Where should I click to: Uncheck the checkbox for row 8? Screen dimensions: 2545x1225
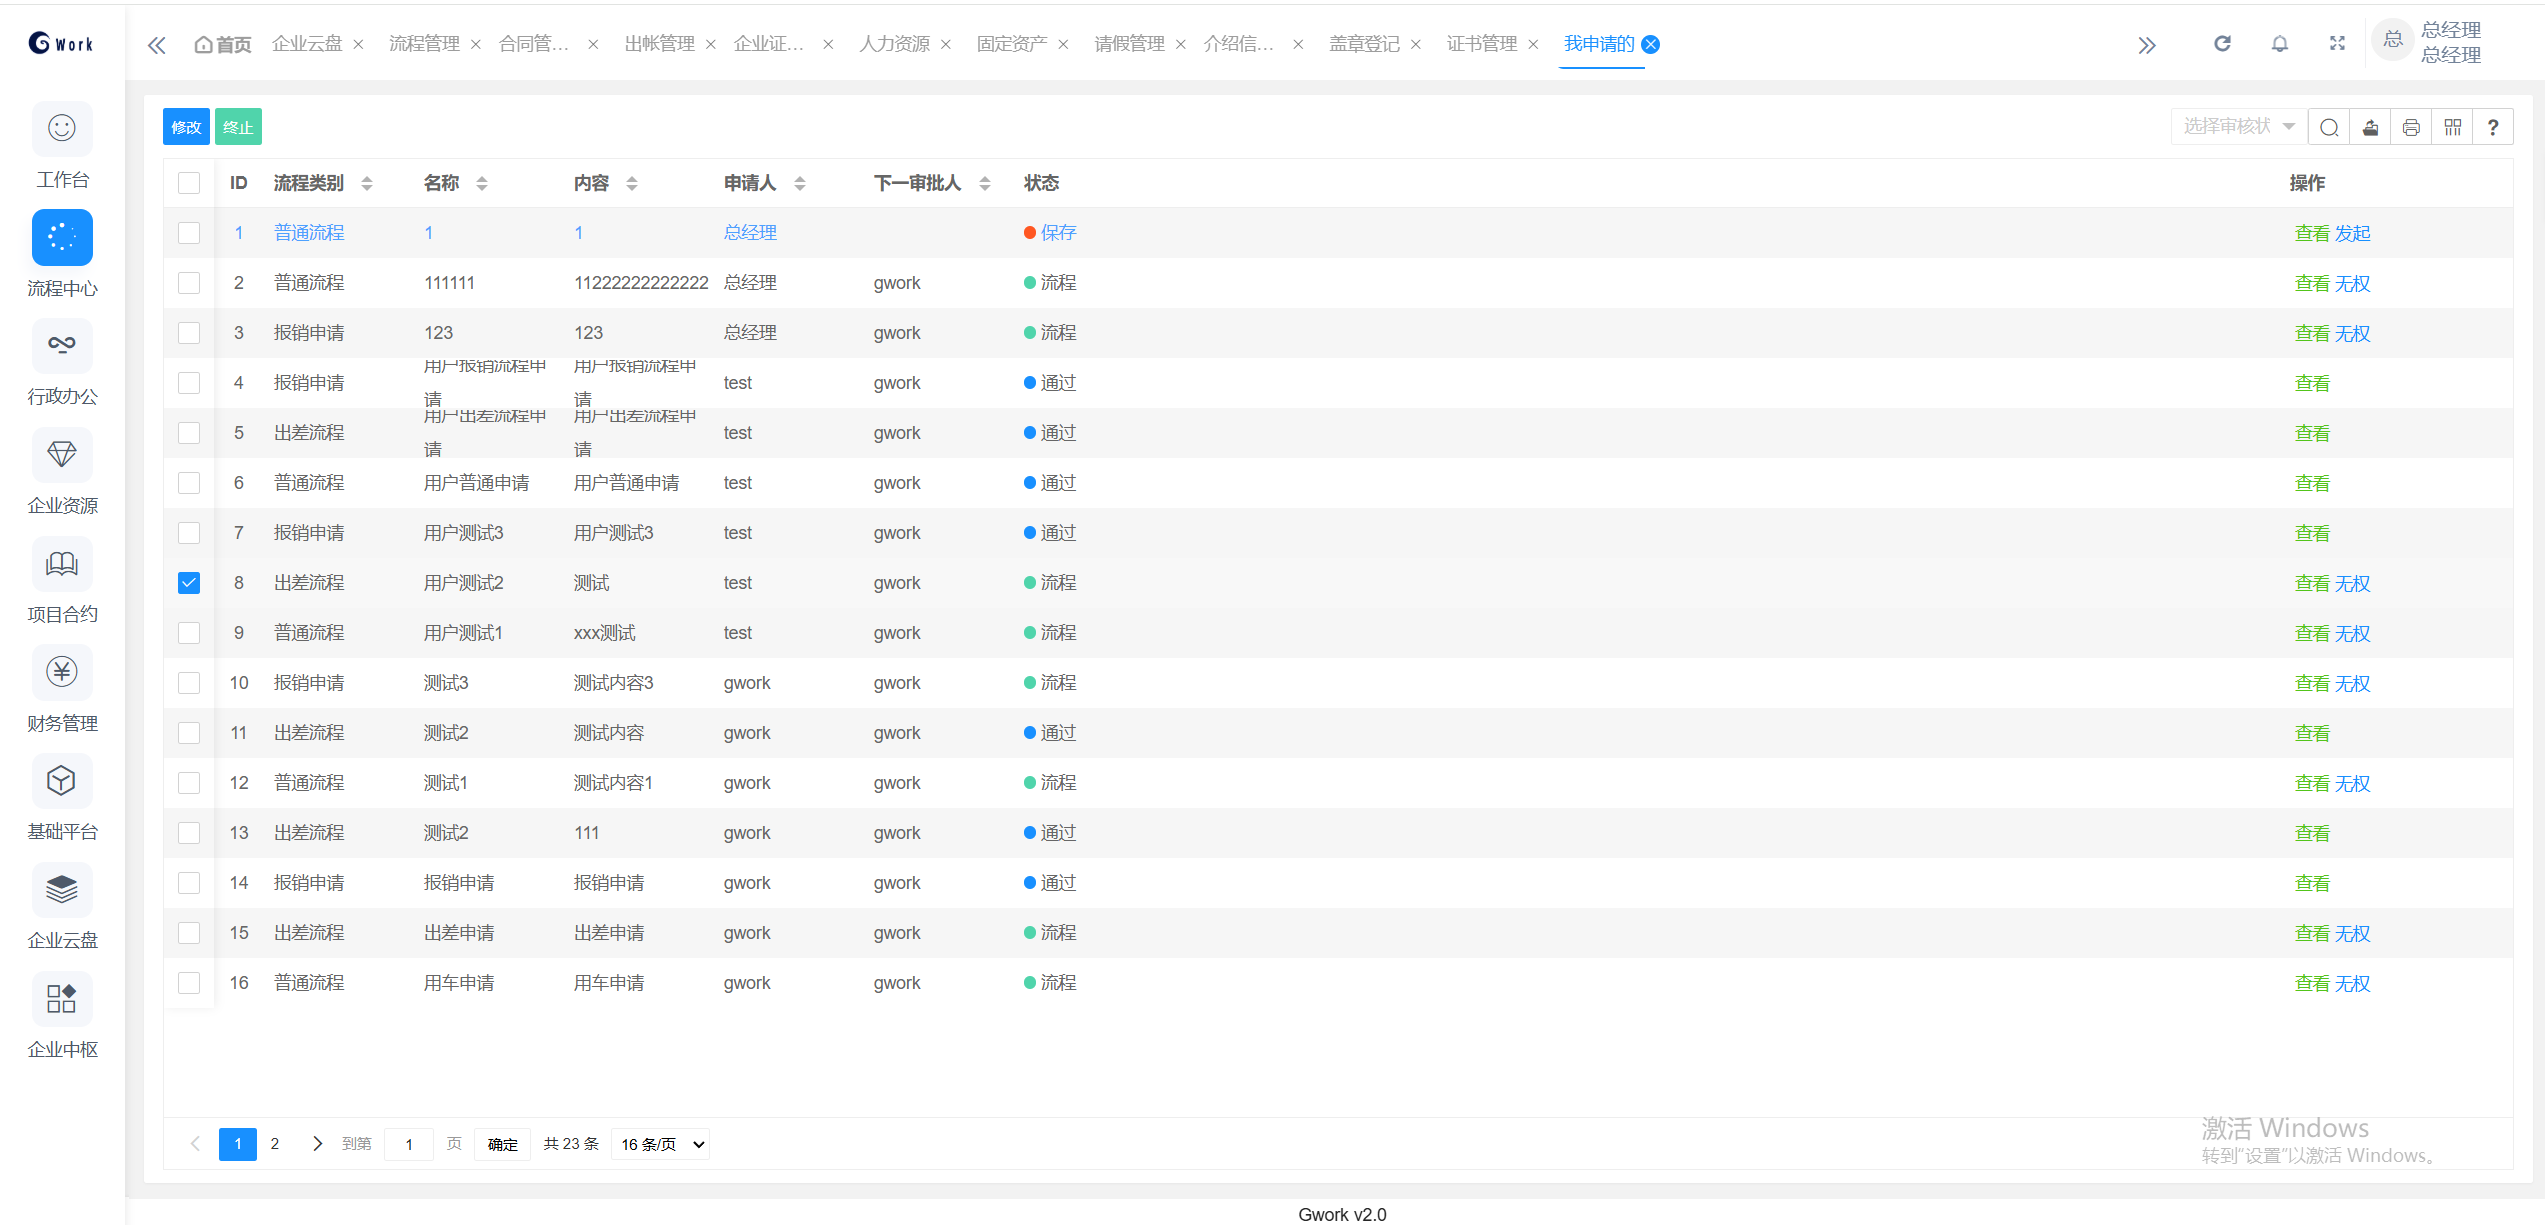189,583
